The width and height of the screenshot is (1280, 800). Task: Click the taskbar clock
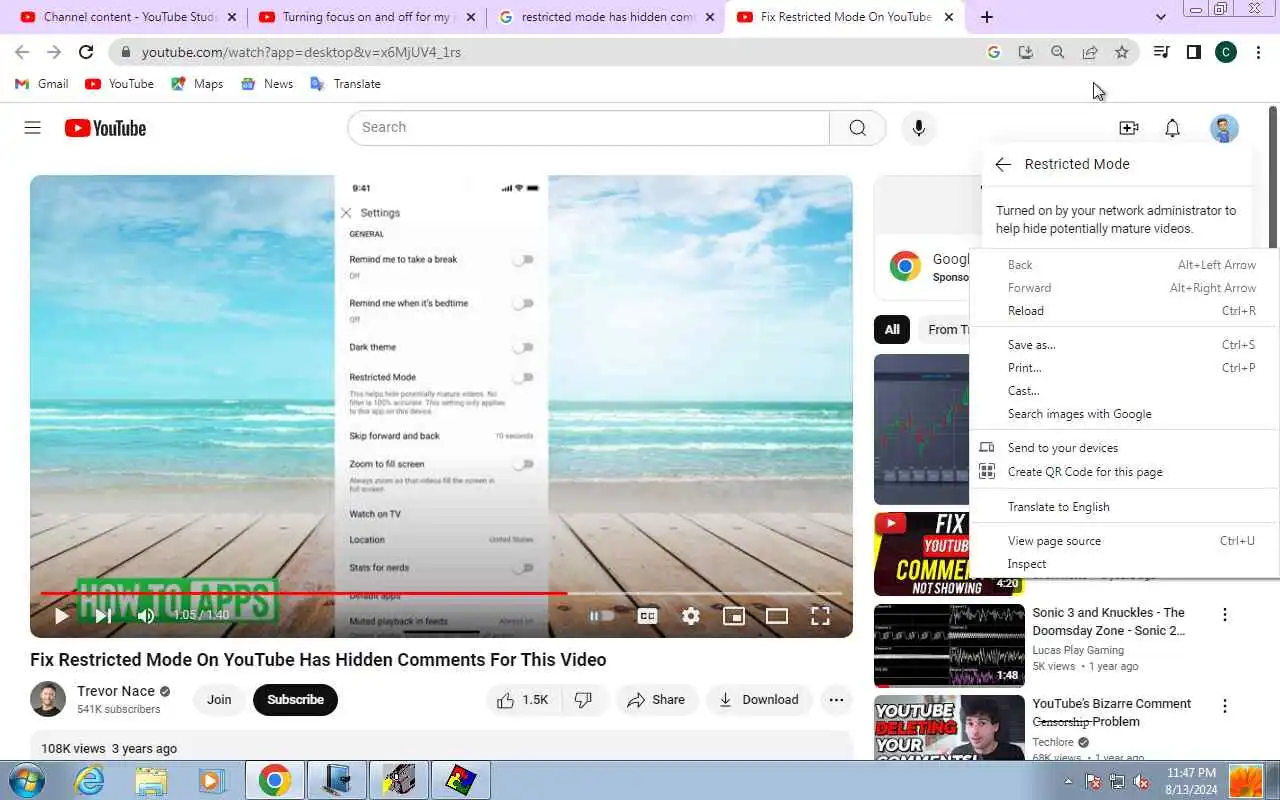[x=1191, y=780]
